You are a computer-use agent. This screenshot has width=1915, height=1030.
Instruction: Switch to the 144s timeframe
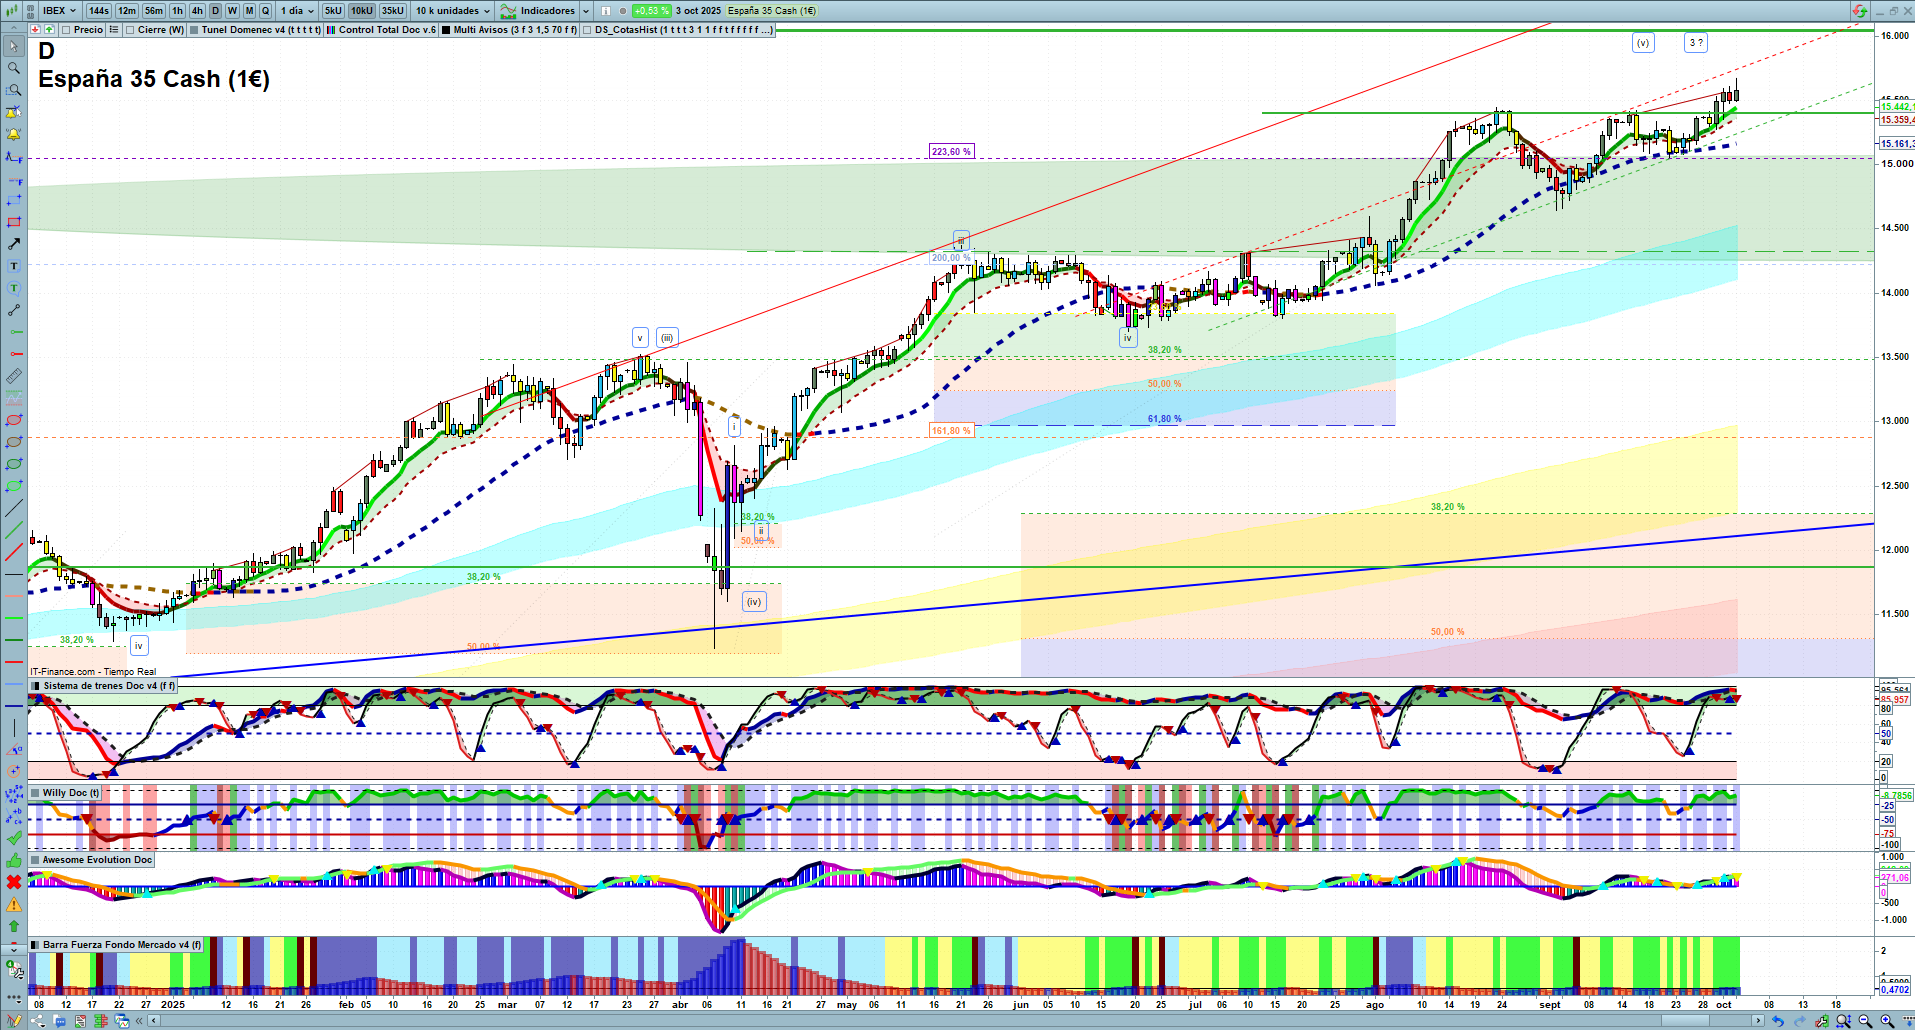tap(98, 11)
